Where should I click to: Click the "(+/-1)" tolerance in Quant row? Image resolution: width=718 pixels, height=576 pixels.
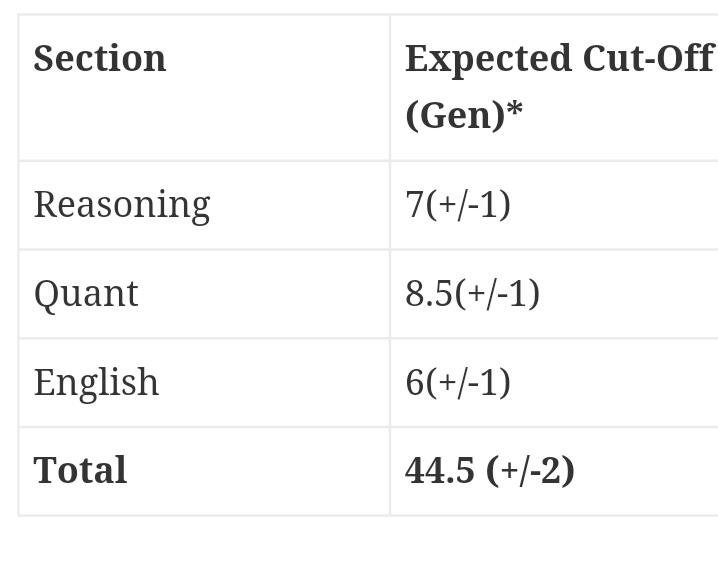(x=497, y=293)
